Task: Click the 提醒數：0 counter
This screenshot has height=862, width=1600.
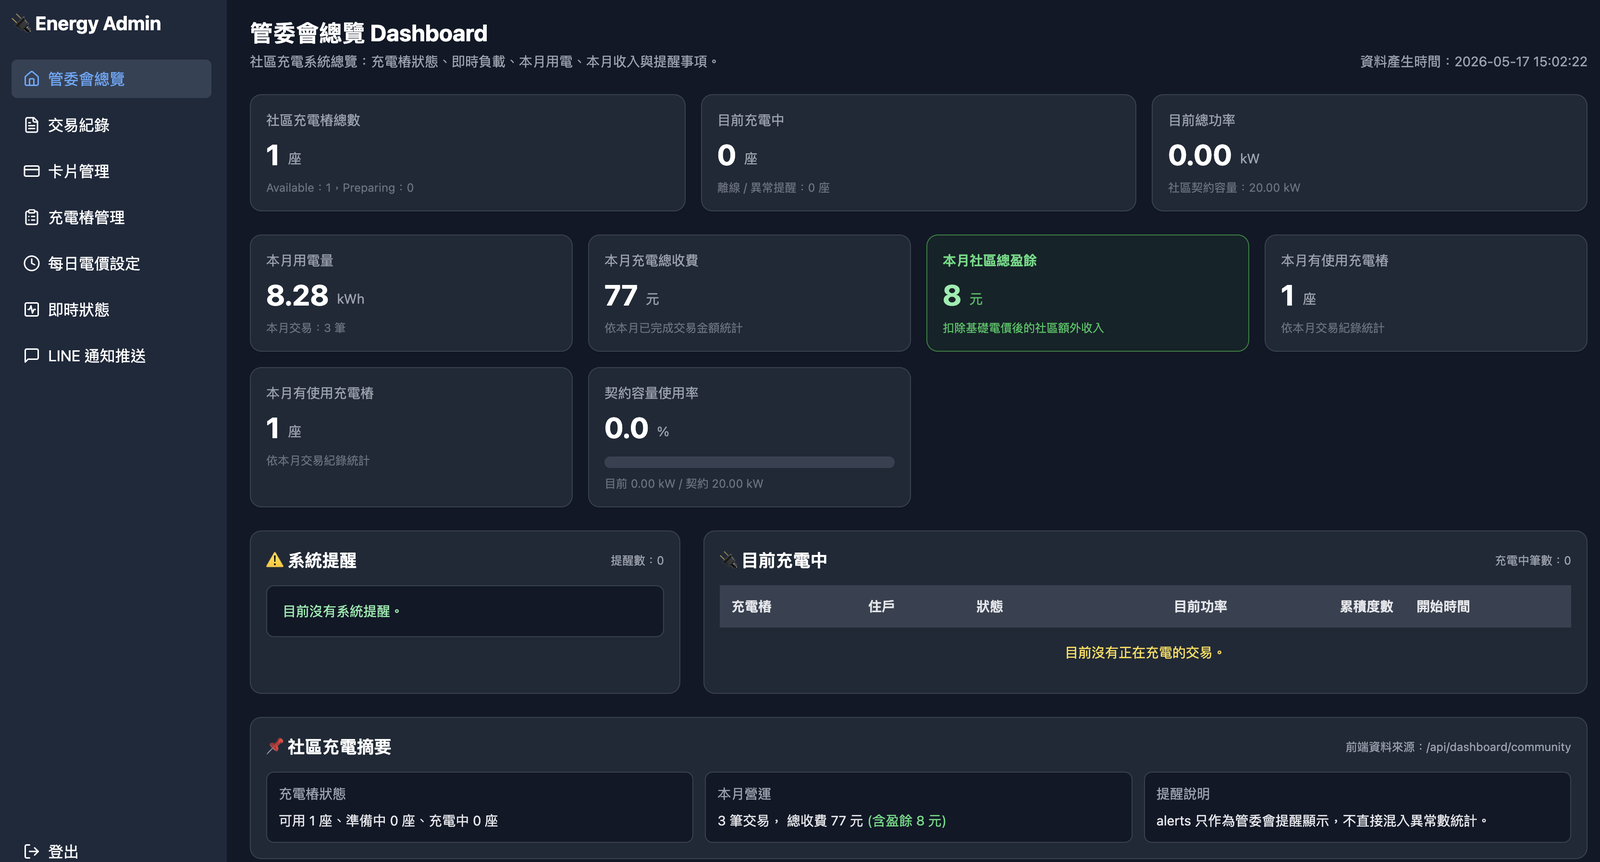Action: [637, 561]
